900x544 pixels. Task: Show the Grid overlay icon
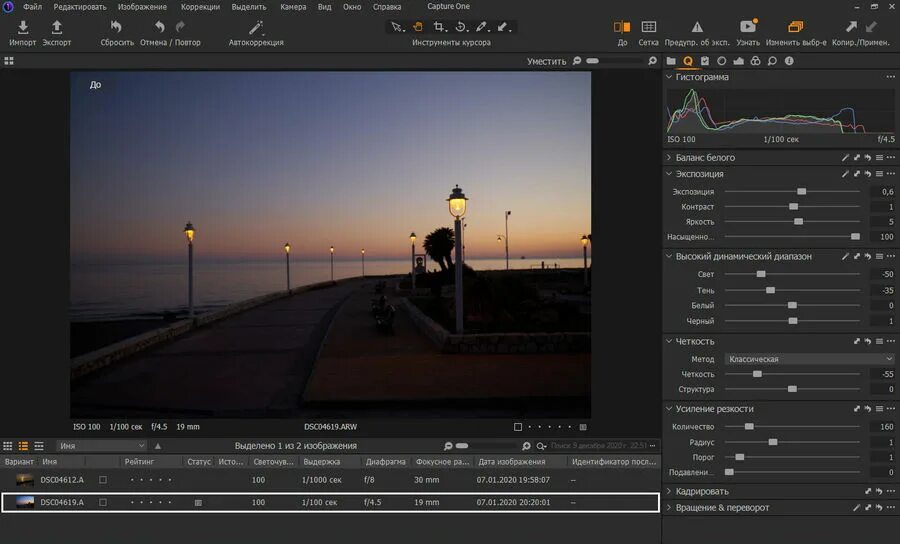[x=649, y=27]
